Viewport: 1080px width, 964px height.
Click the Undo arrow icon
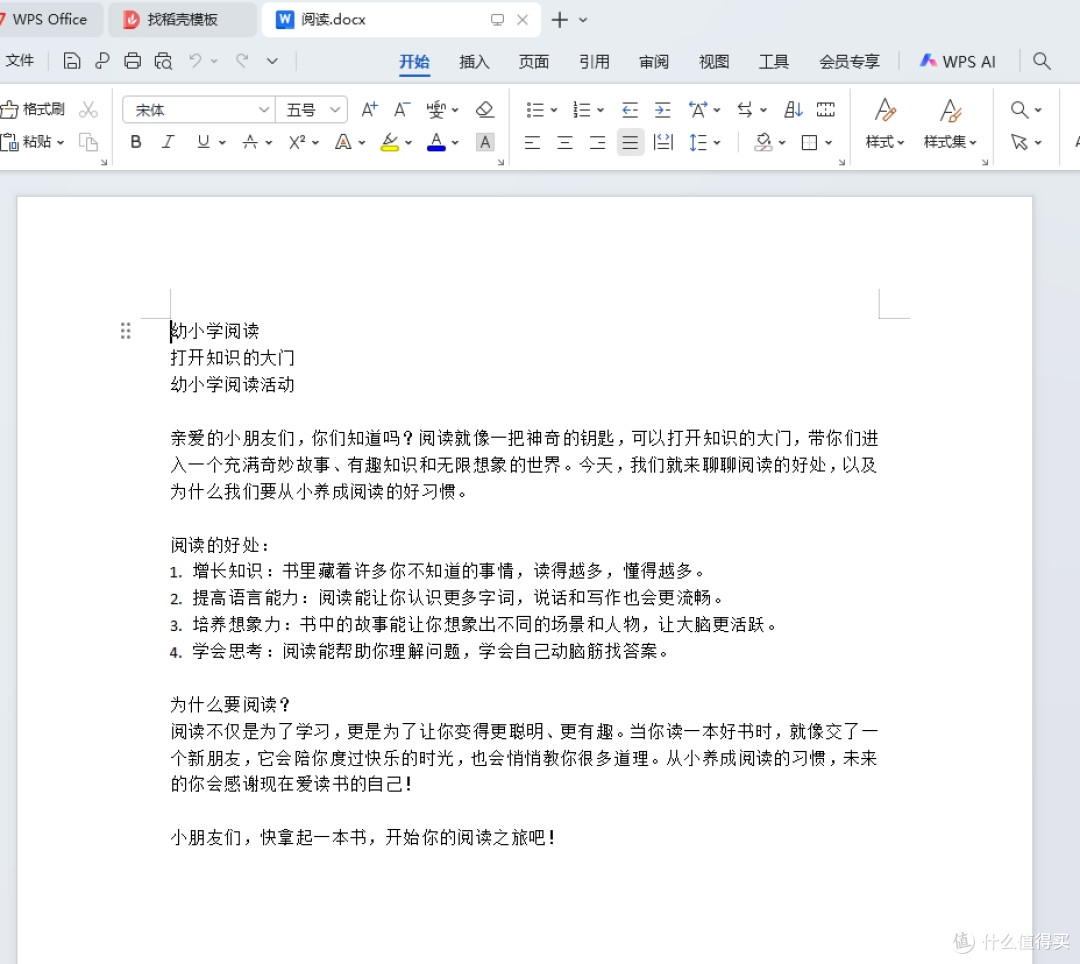pyautogui.click(x=195, y=61)
